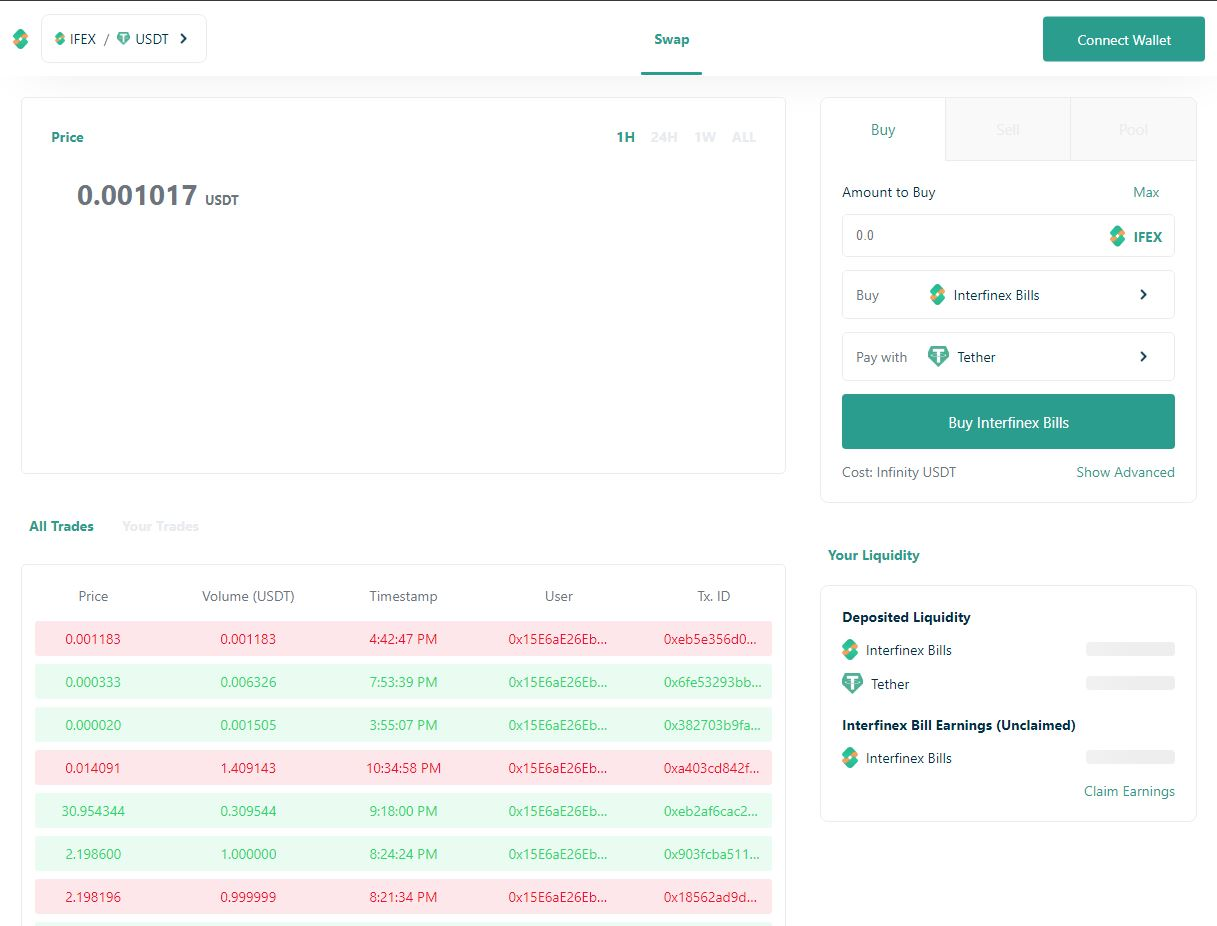Open the Buy token selector arrow
Image resolution: width=1217 pixels, height=926 pixels.
tap(1143, 295)
